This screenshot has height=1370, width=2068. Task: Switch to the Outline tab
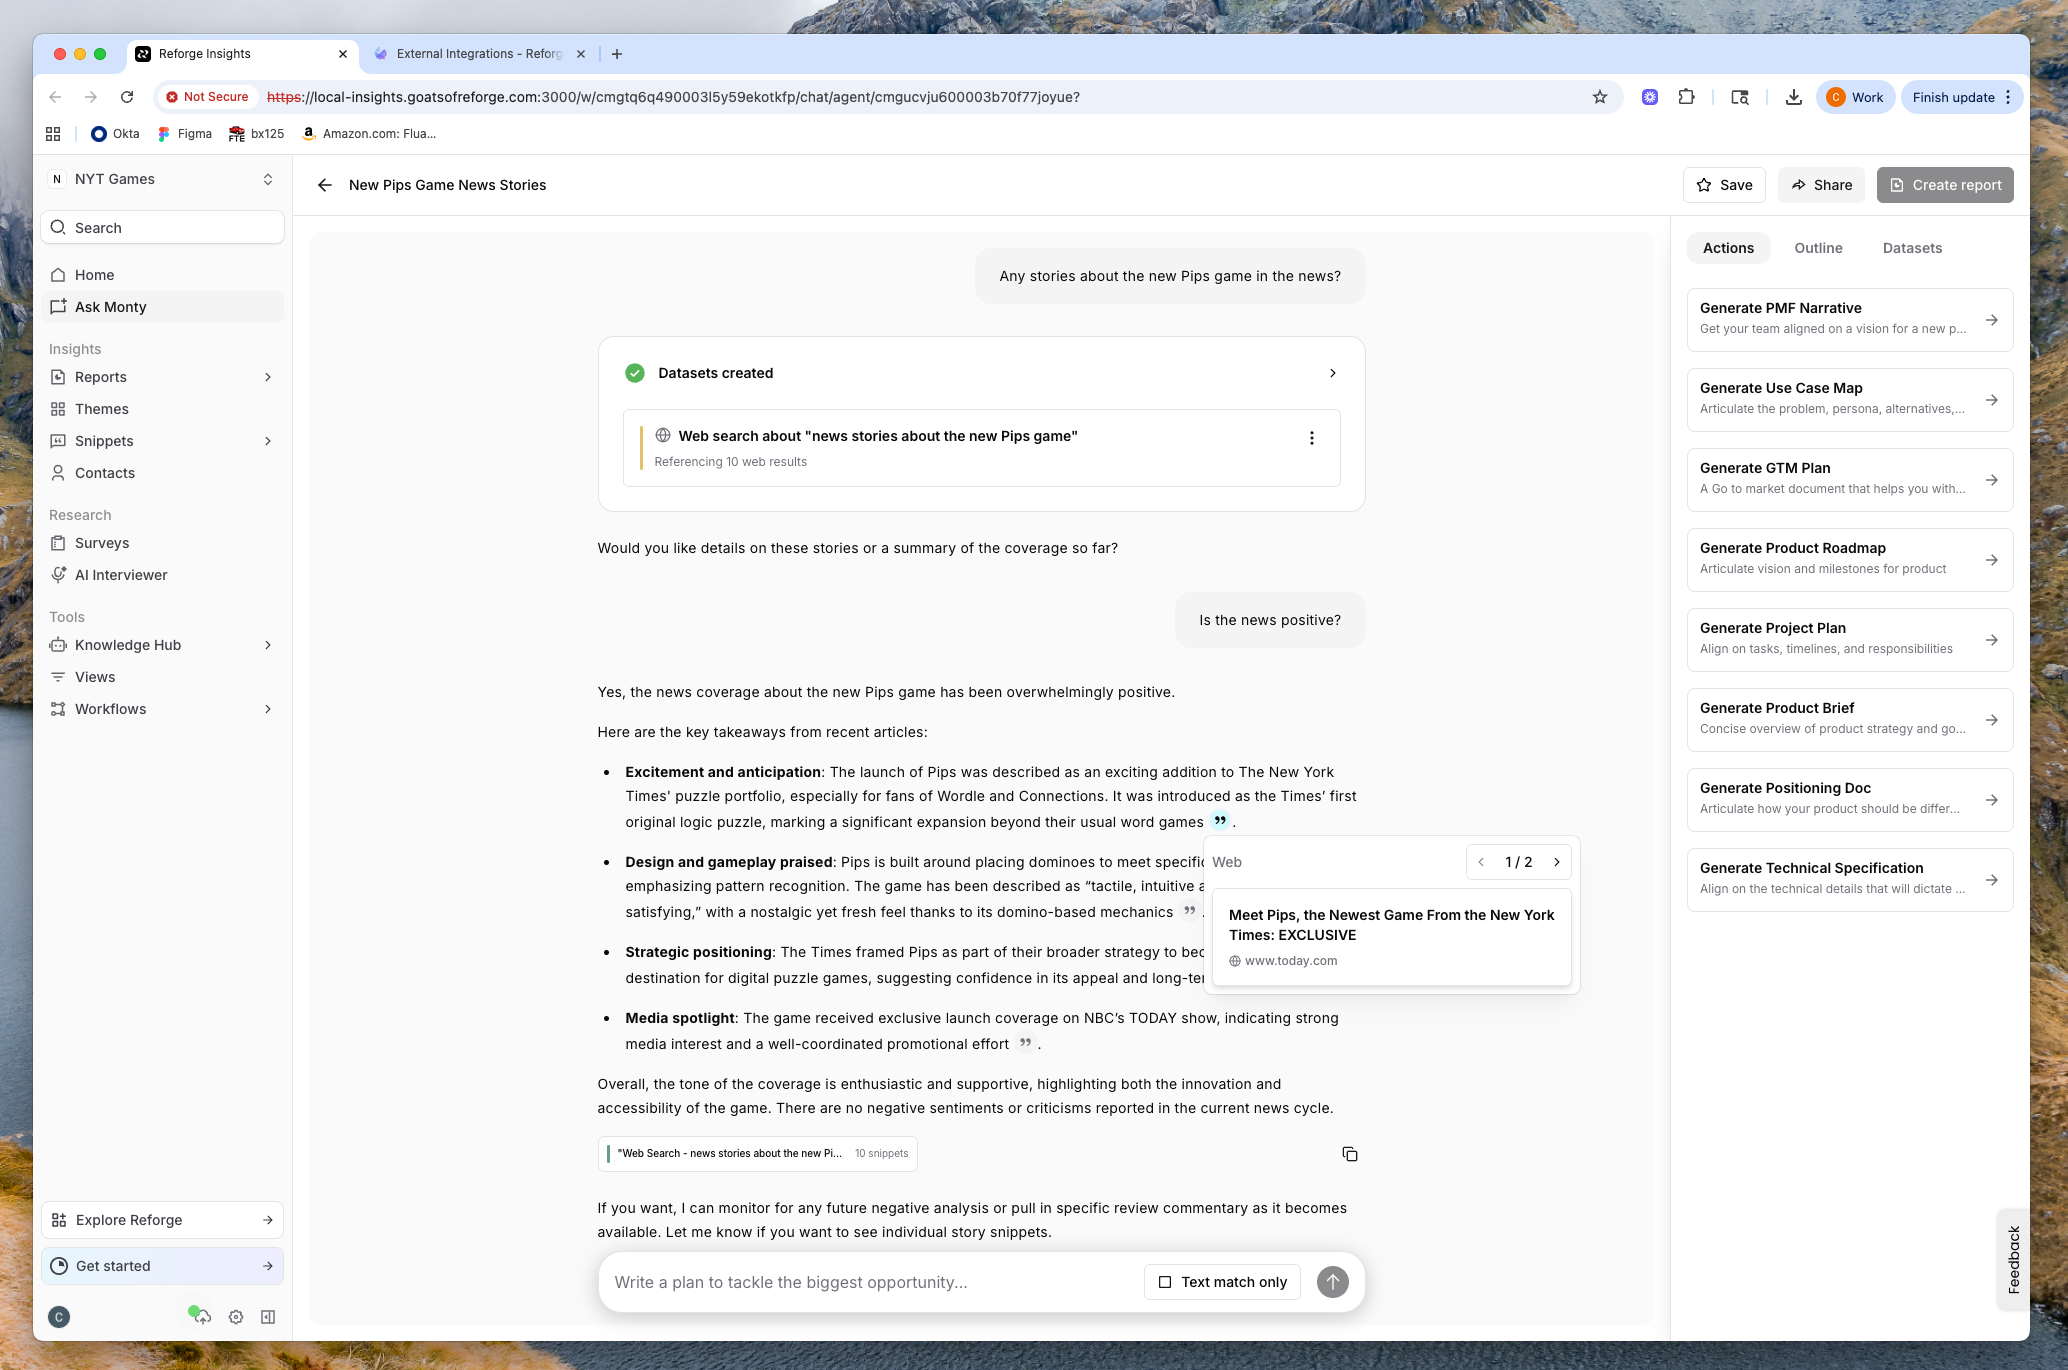1817,248
